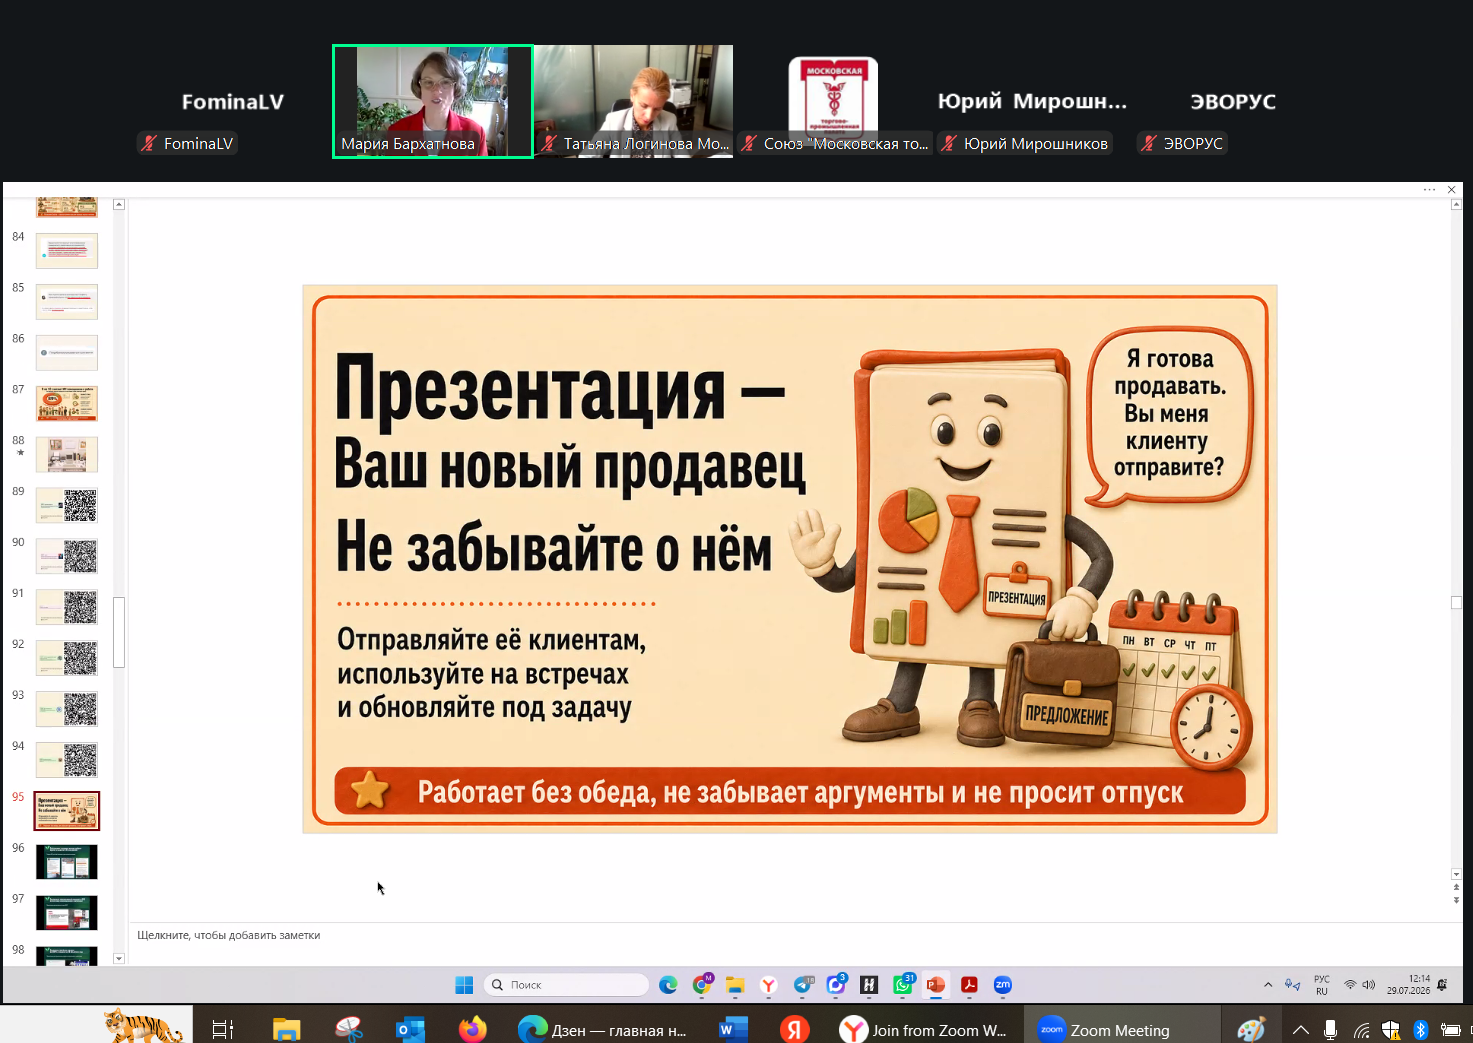Click Yandex Browser icon beside Telegram
This screenshot has height=1043, width=1473.
pos(768,985)
